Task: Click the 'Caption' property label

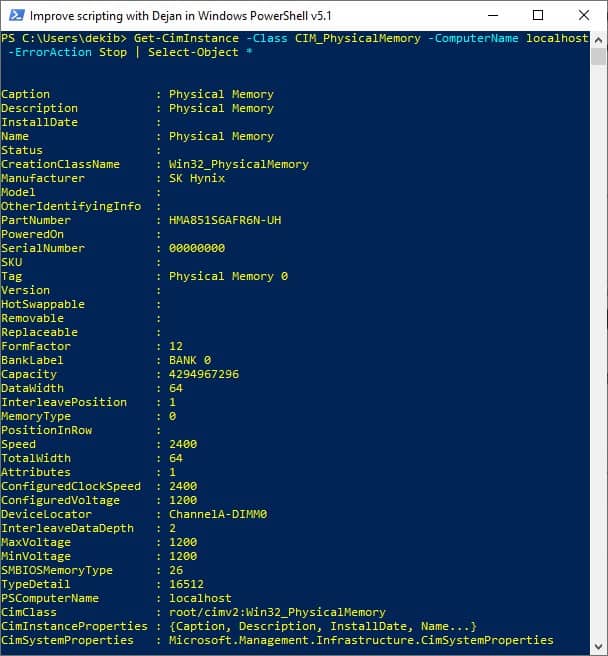Action: 25,94
